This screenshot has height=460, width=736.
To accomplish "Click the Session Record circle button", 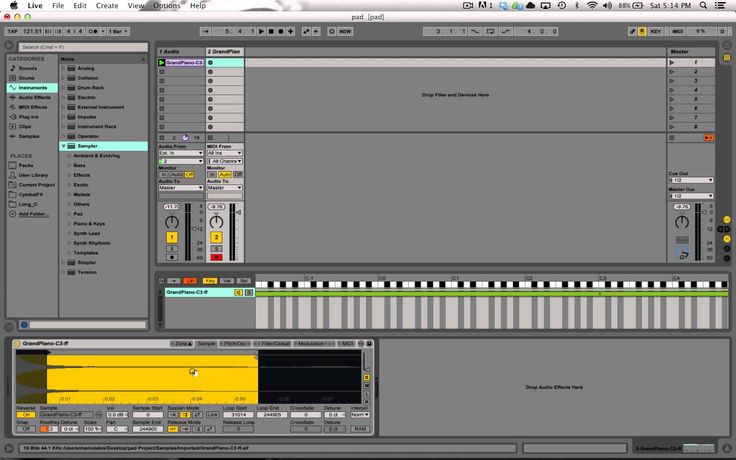I will [331, 31].
